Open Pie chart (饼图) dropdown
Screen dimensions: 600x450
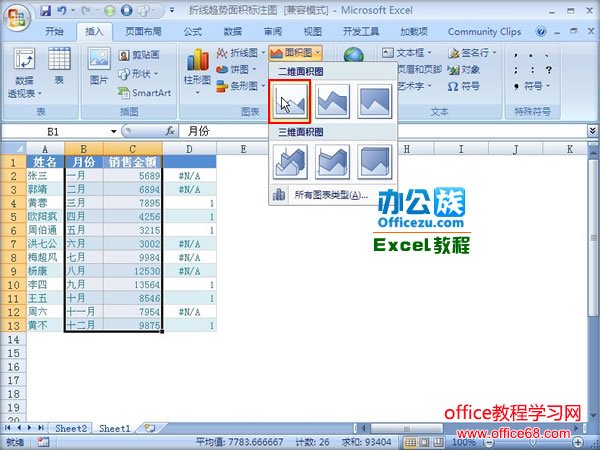[x=236, y=69]
